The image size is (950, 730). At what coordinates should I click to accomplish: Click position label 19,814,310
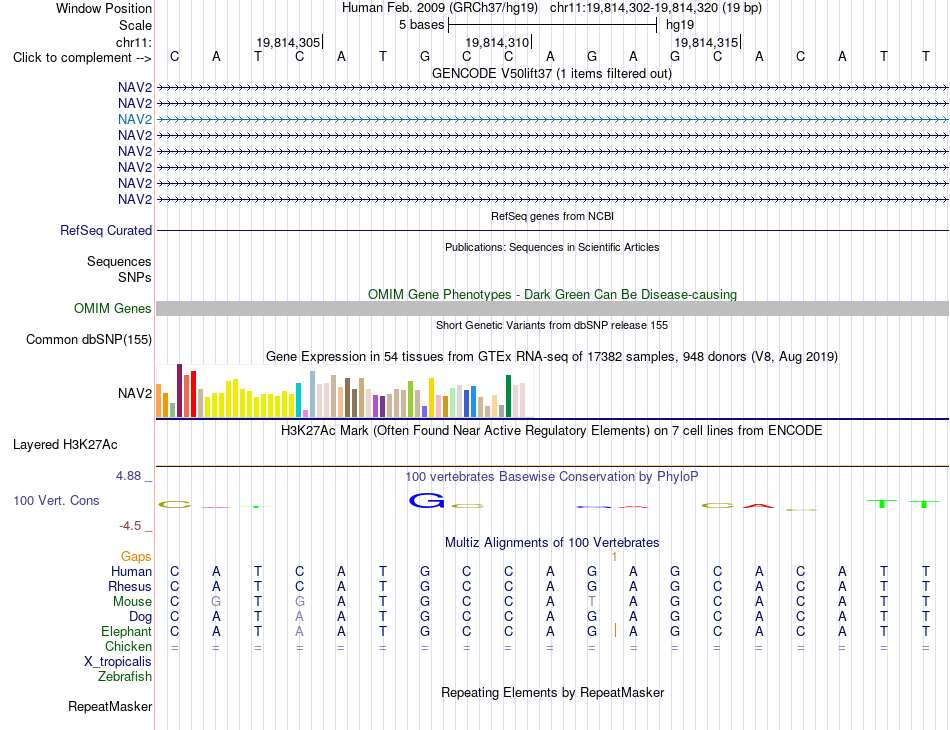point(497,42)
